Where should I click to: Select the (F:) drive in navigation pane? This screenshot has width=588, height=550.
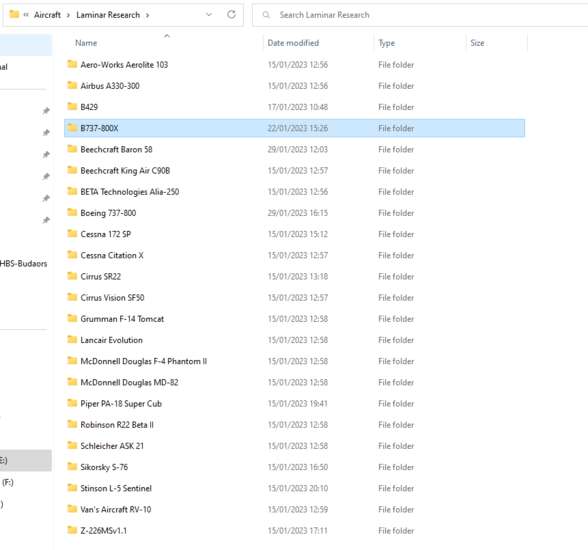point(8,482)
